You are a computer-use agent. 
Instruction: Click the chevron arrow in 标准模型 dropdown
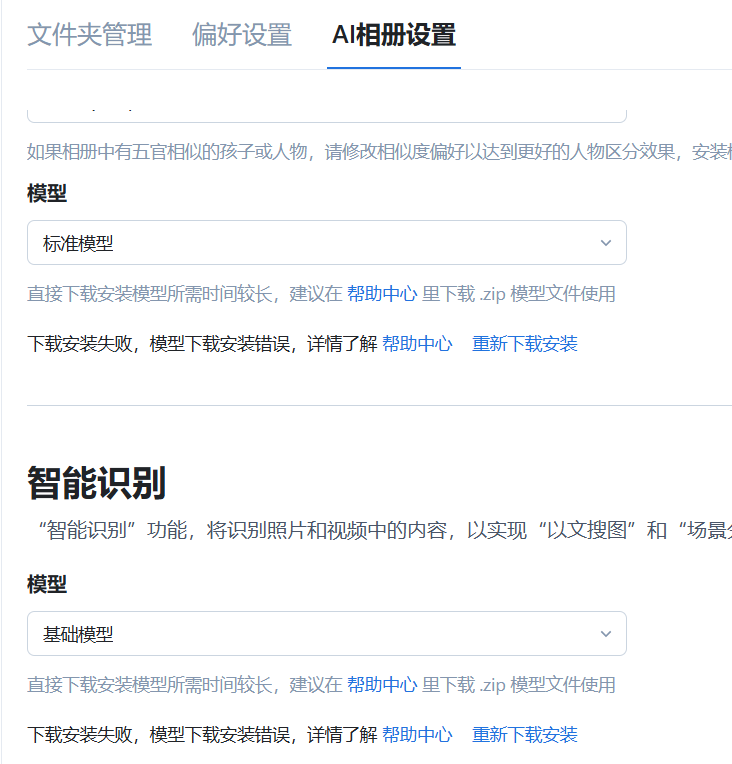(606, 243)
